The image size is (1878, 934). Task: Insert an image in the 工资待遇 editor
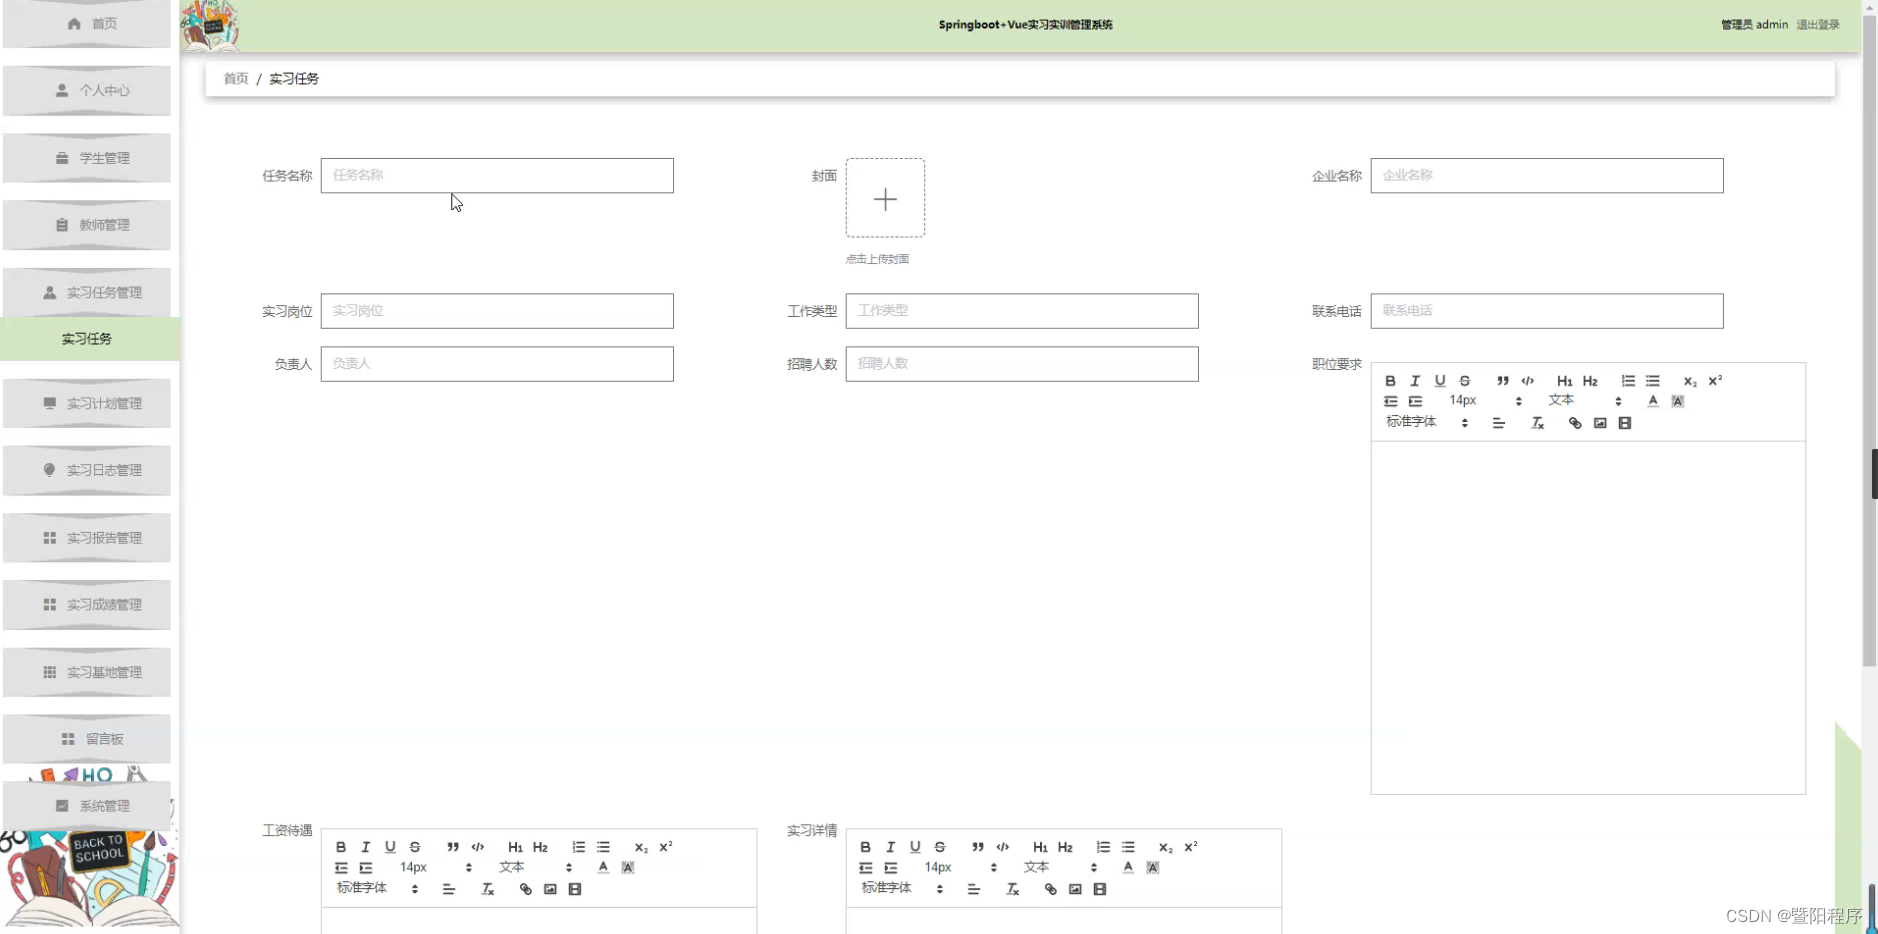point(551,890)
